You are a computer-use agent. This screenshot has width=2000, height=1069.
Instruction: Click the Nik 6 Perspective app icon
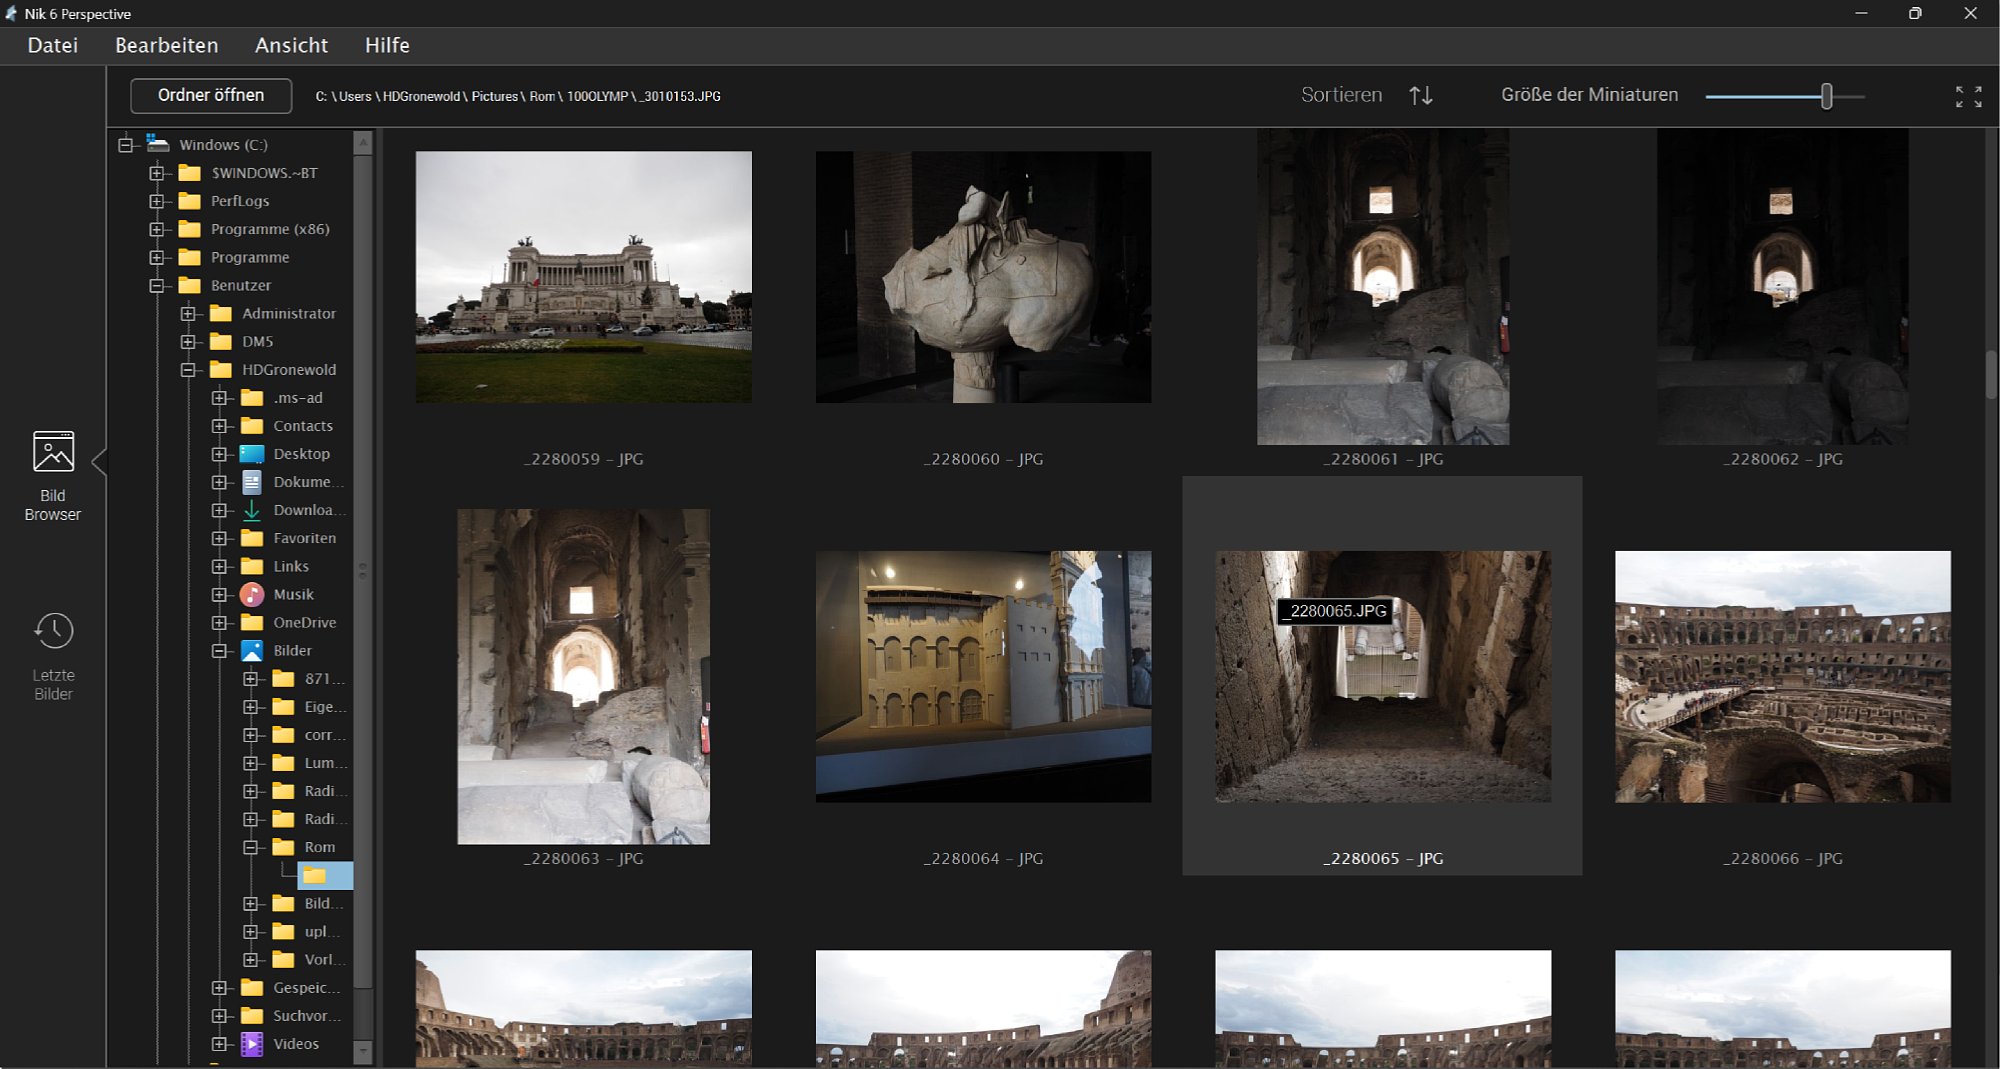pyautogui.click(x=11, y=13)
